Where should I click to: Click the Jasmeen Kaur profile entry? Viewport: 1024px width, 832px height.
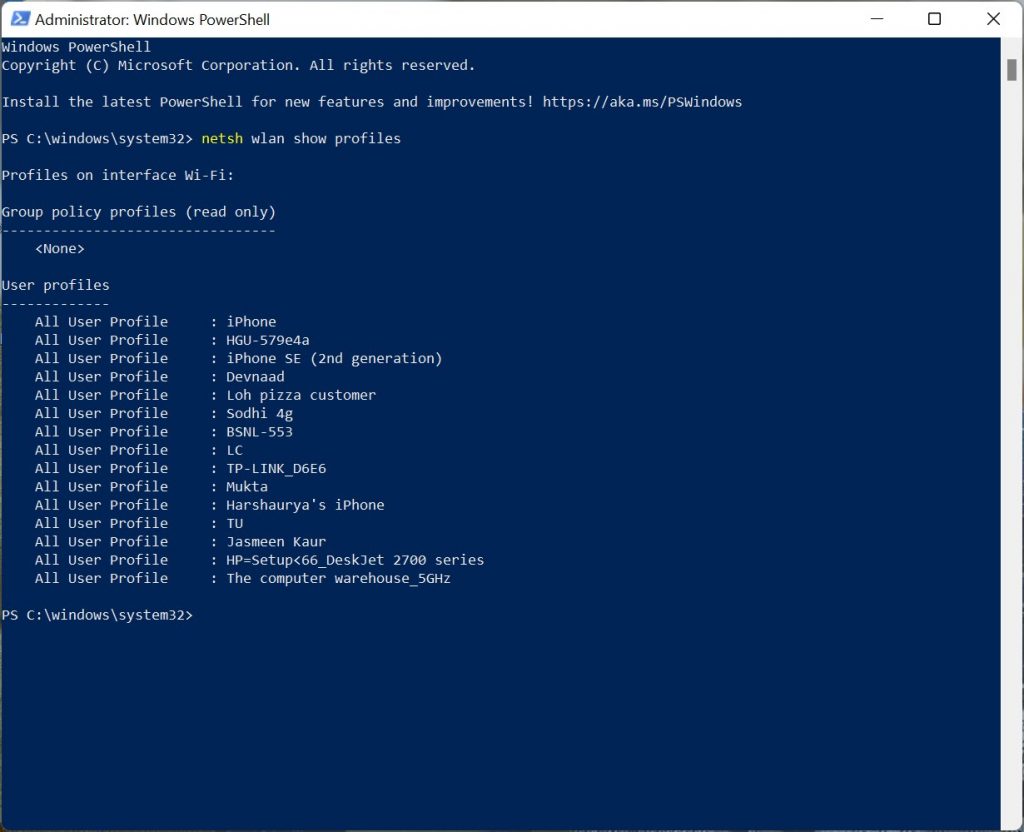276,542
